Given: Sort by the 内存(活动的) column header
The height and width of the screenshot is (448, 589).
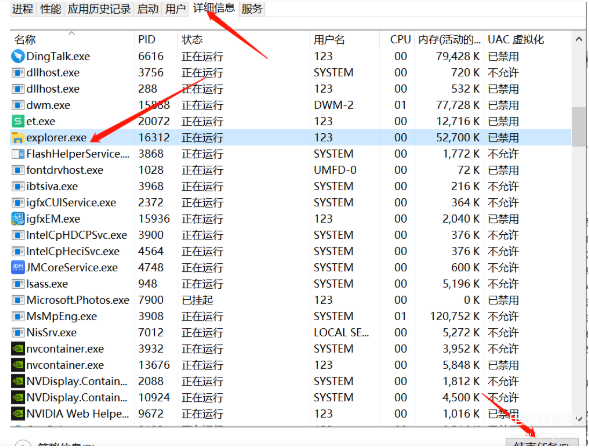Looking at the screenshot, I should pos(449,39).
